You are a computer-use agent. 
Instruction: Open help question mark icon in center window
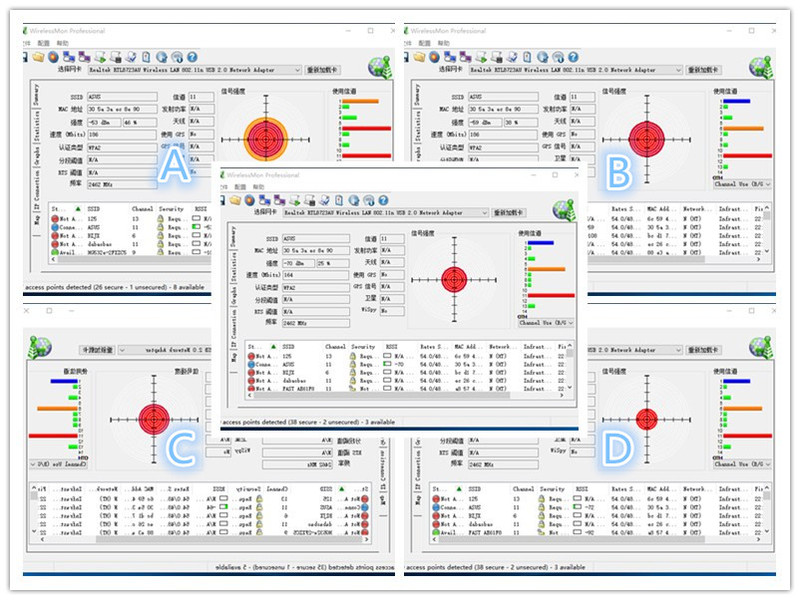[384, 201]
